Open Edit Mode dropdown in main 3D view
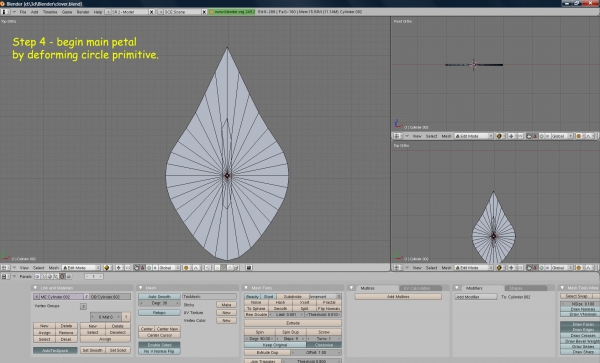 (81, 268)
